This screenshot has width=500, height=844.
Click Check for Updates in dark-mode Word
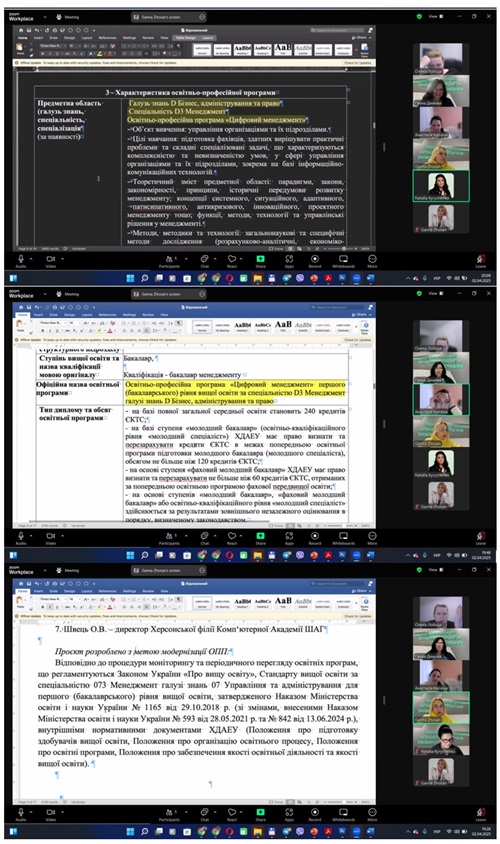(358, 62)
